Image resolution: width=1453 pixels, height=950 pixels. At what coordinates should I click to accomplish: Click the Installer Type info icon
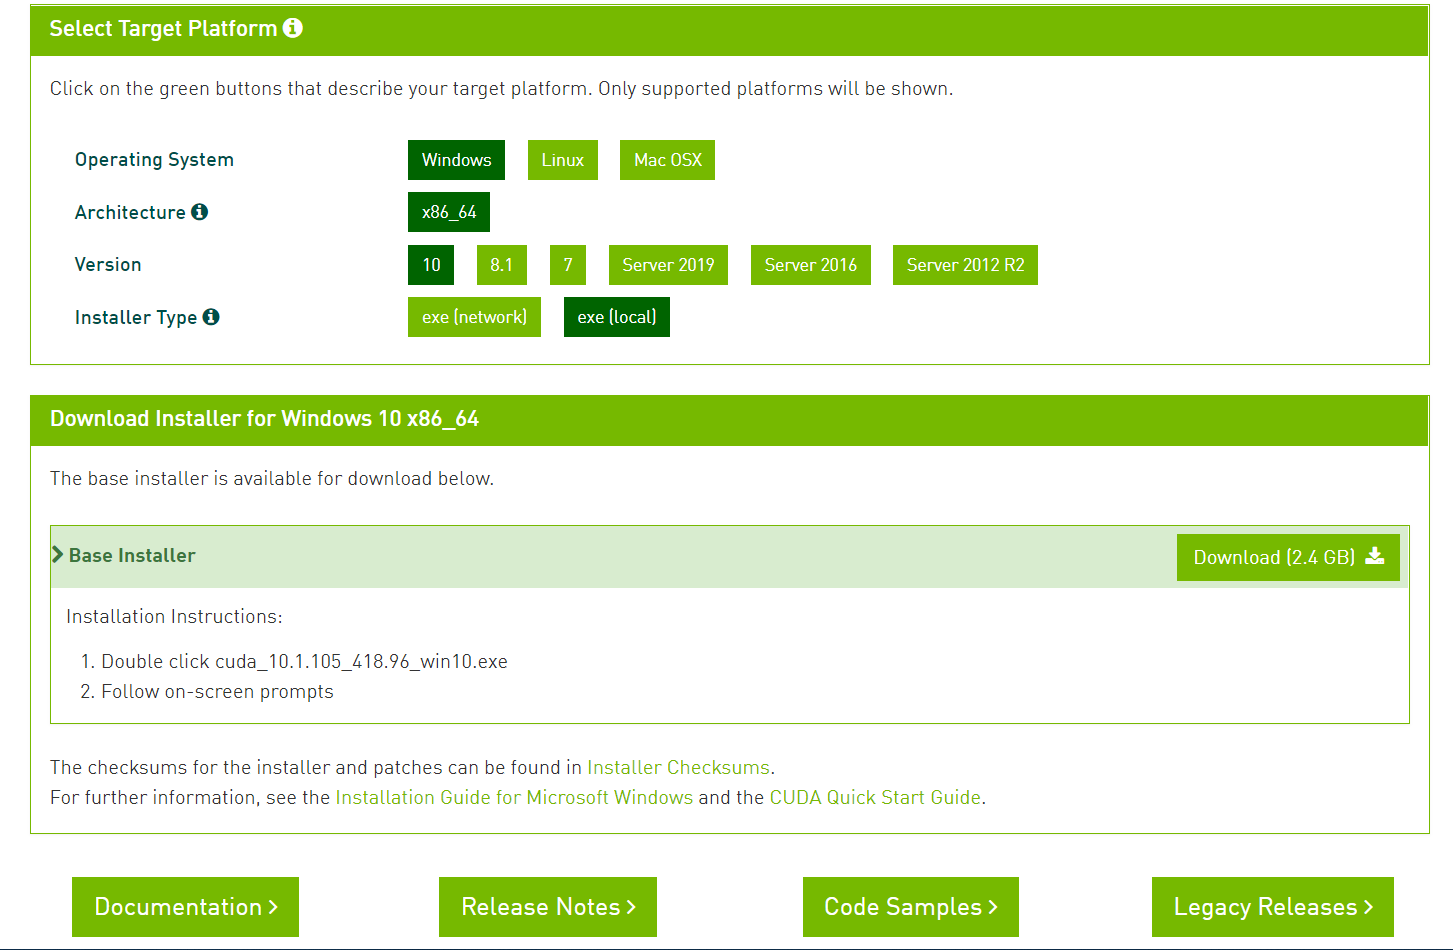[x=211, y=317]
